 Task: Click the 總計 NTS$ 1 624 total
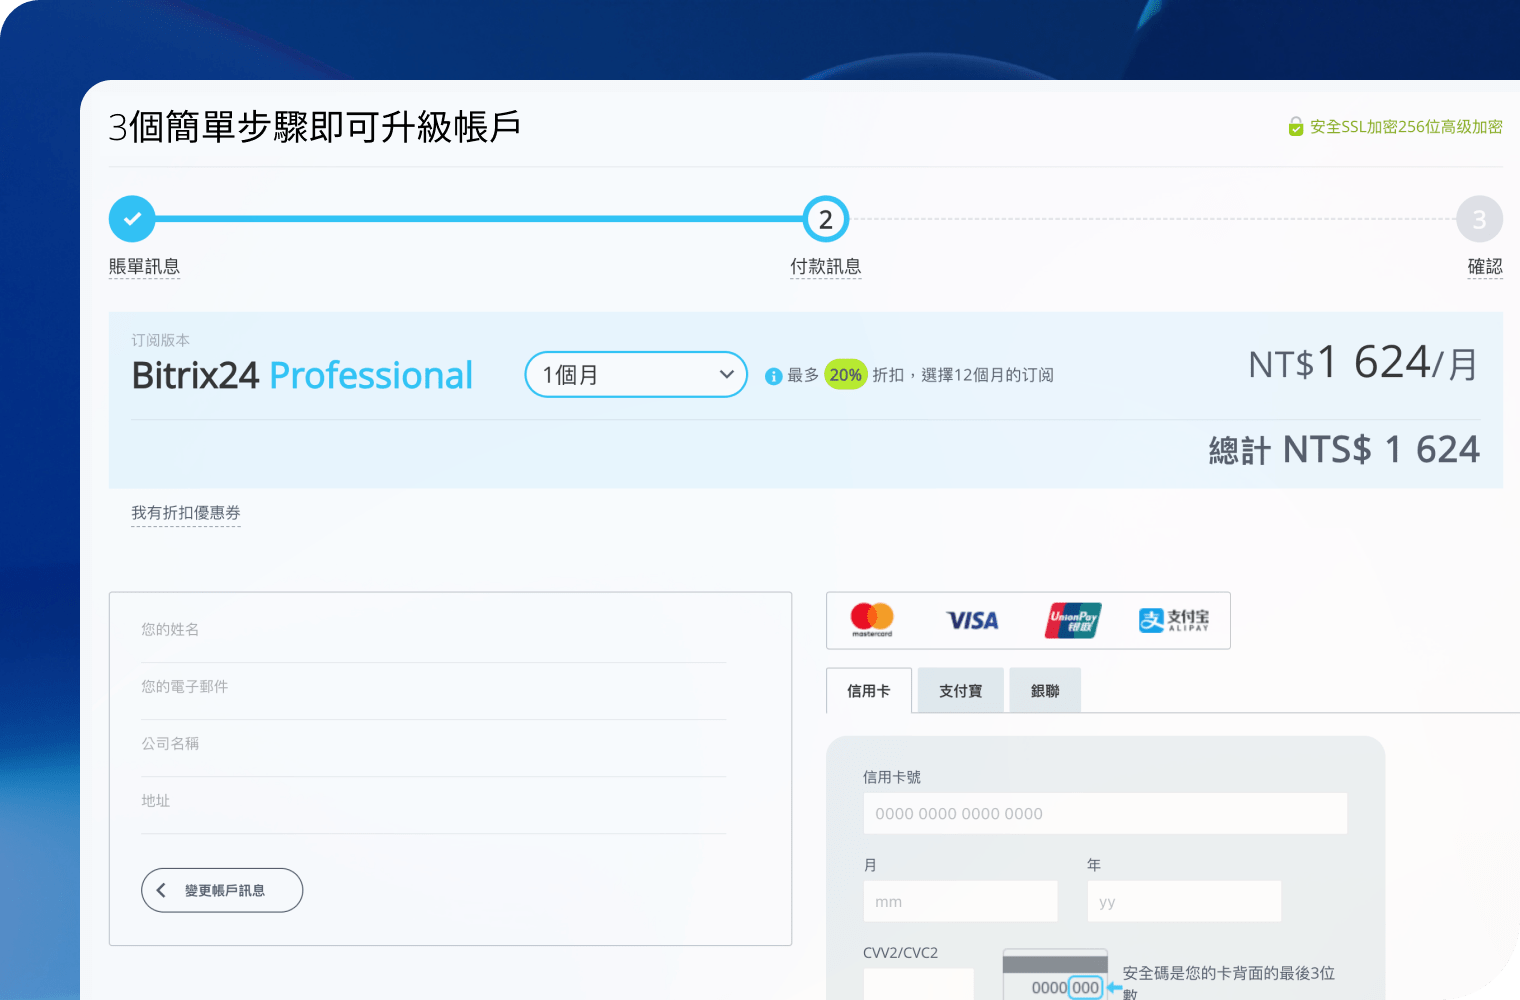1344,450
